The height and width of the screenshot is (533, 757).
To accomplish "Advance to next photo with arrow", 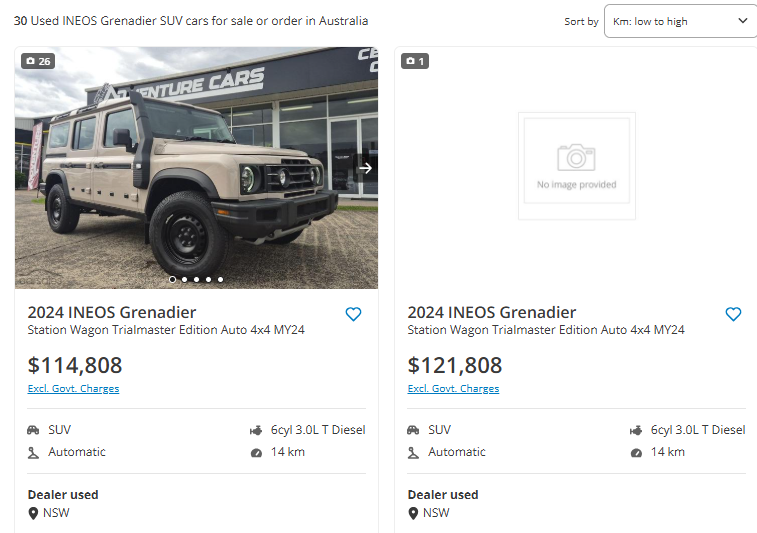I will [365, 168].
